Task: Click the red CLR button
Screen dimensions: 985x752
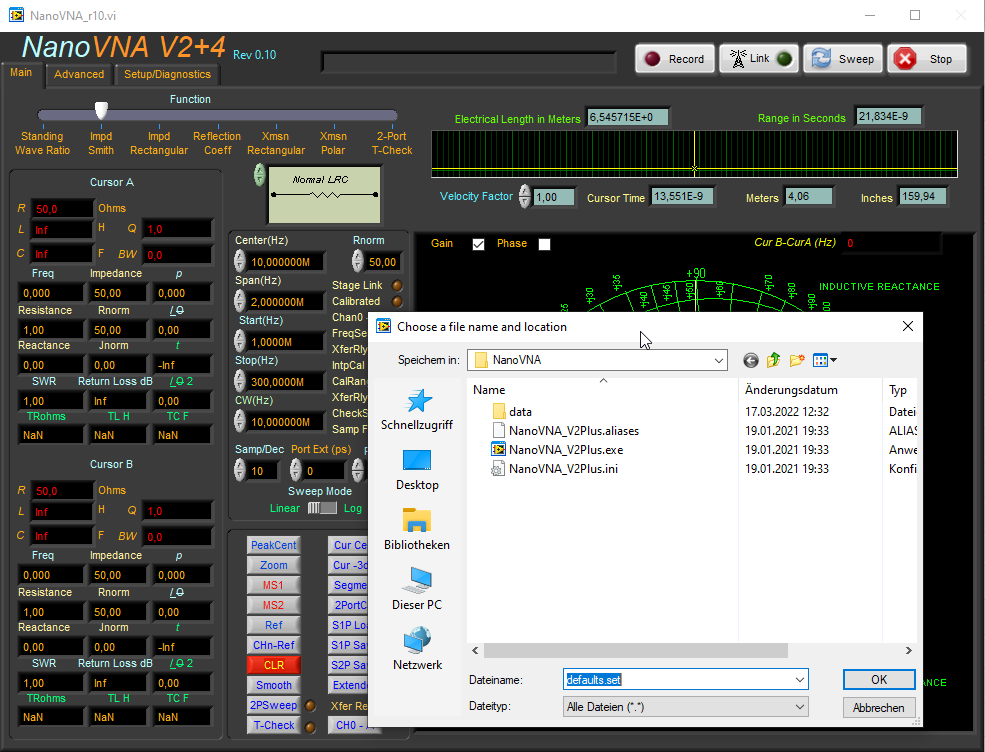Action: pos(273,665)
